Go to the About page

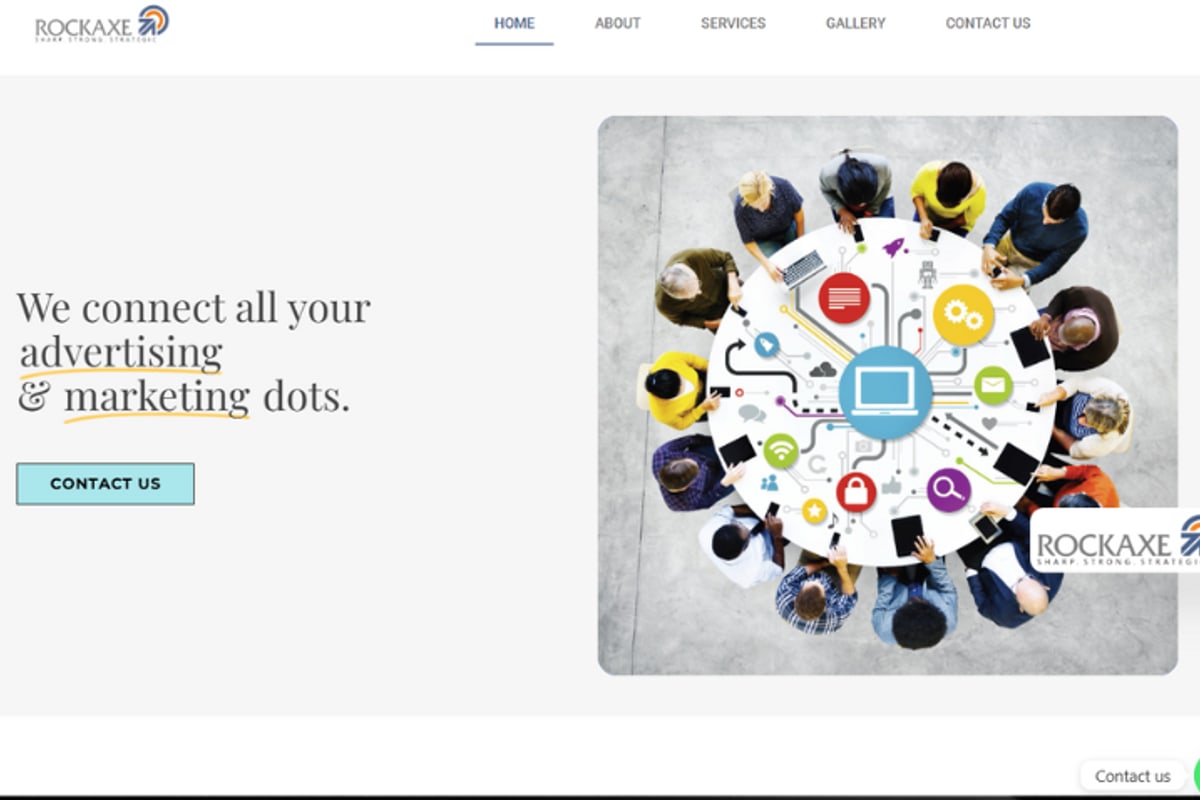pyautogui.click(x=617, y=23)
